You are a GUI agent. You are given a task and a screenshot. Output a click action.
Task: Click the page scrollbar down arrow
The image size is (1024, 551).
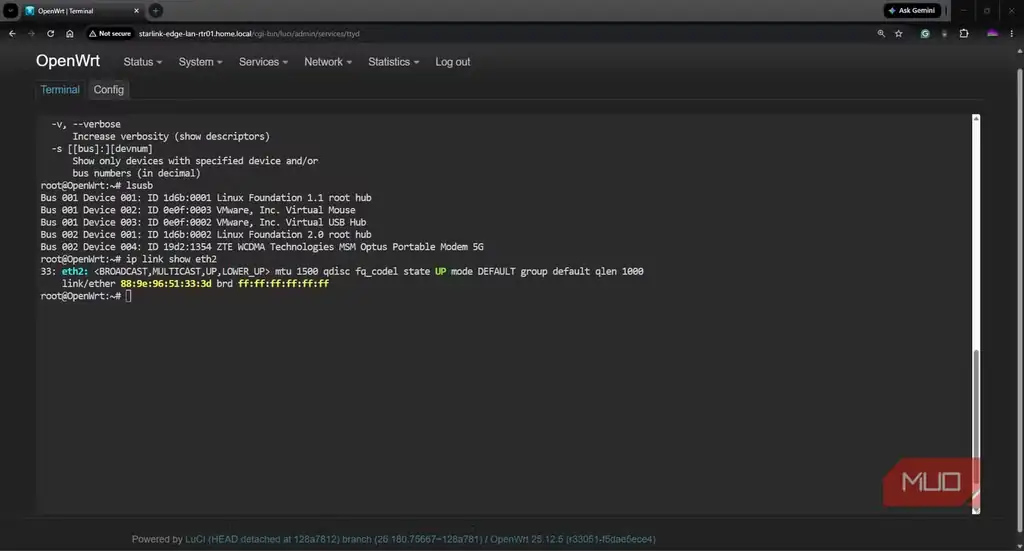click(x=1019, y=546)
